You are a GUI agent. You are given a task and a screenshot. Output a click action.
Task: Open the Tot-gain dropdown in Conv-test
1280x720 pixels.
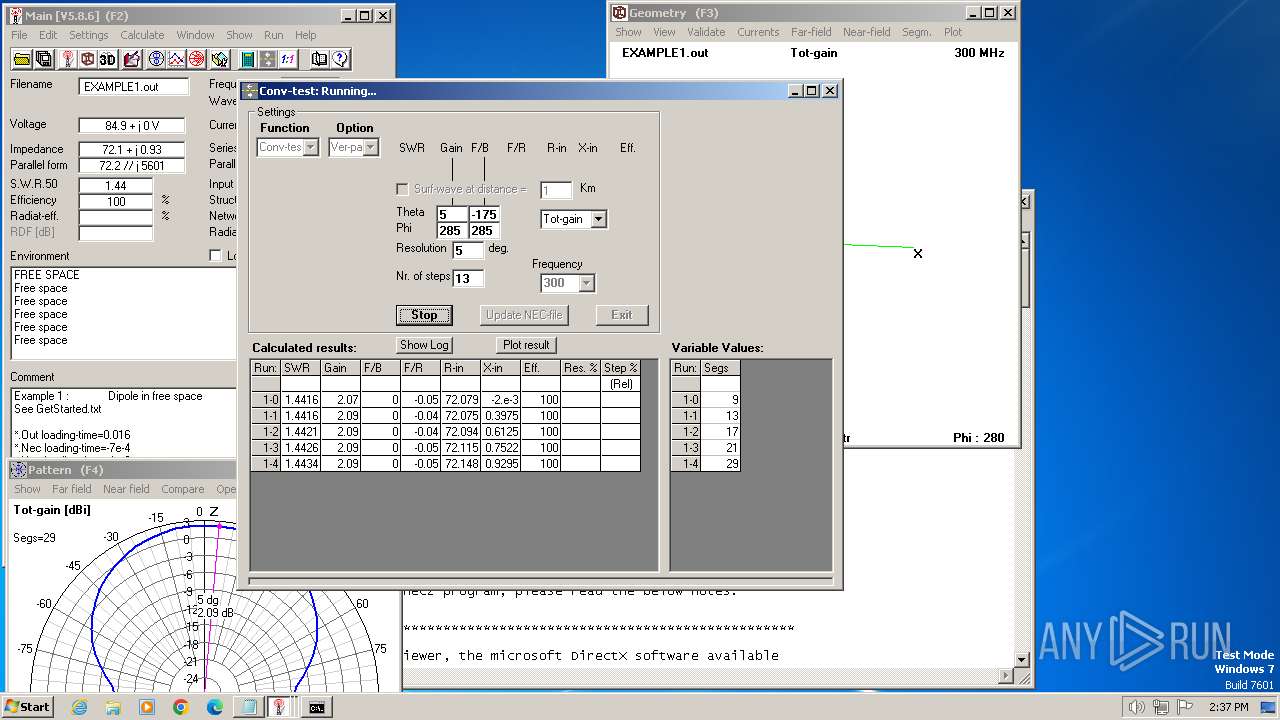pos(598,219)
